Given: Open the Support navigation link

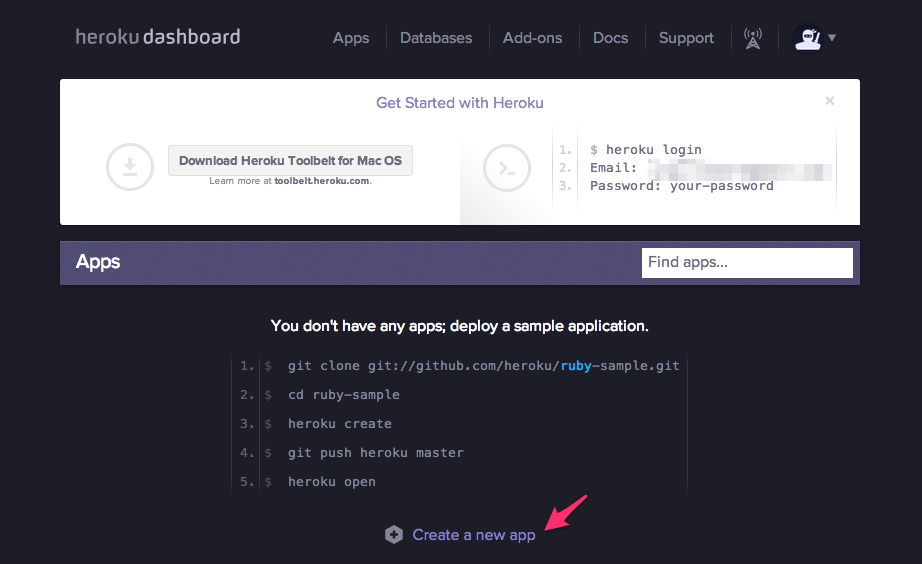Looking at the screenshot, I should coord(686,38).
